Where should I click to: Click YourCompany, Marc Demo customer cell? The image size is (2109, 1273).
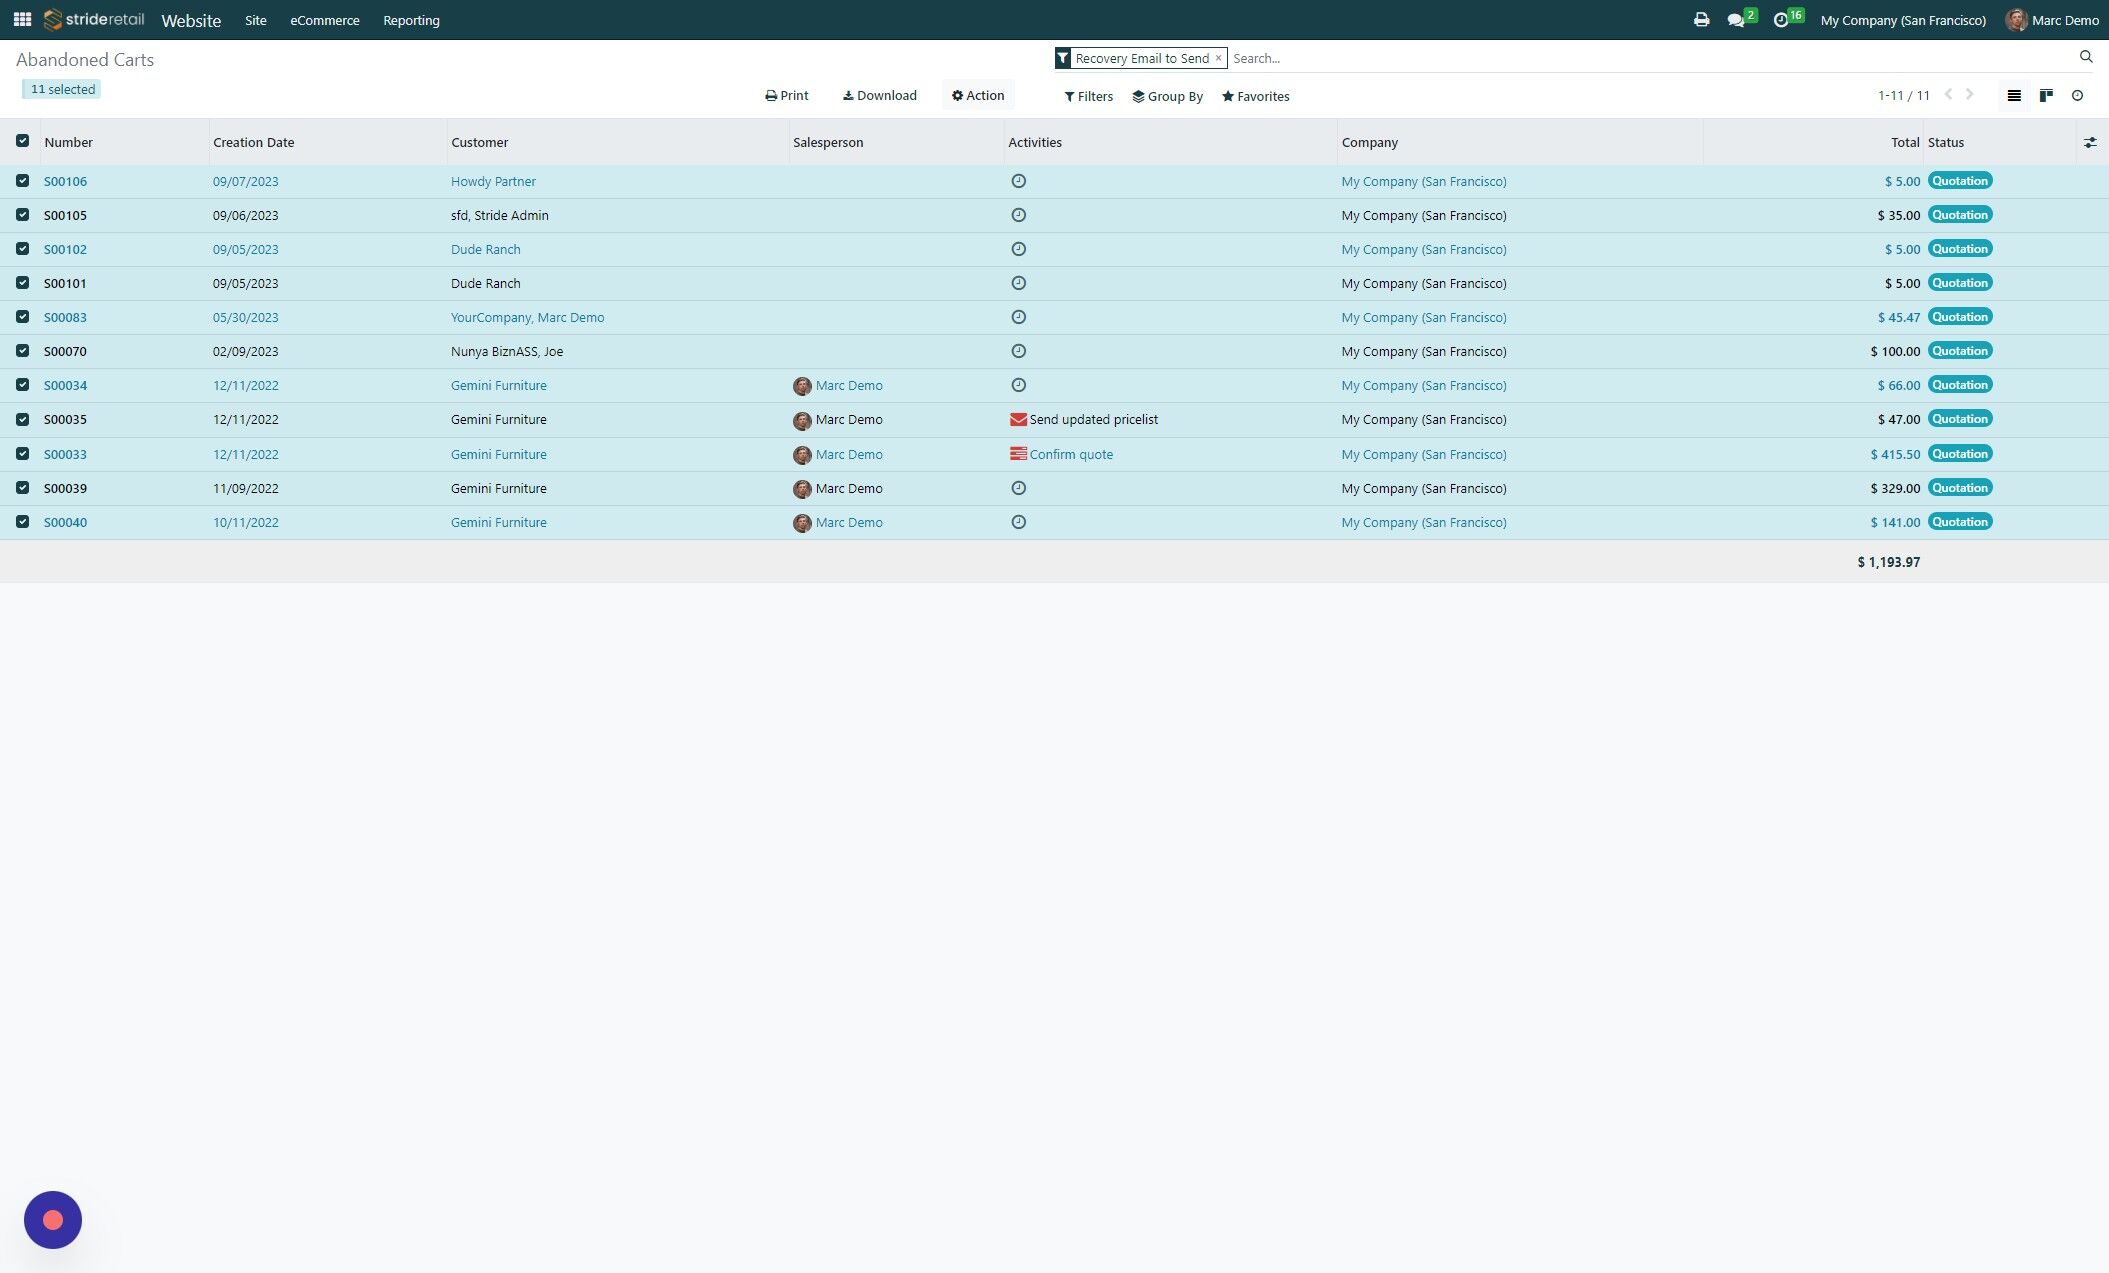coord(527,317)
